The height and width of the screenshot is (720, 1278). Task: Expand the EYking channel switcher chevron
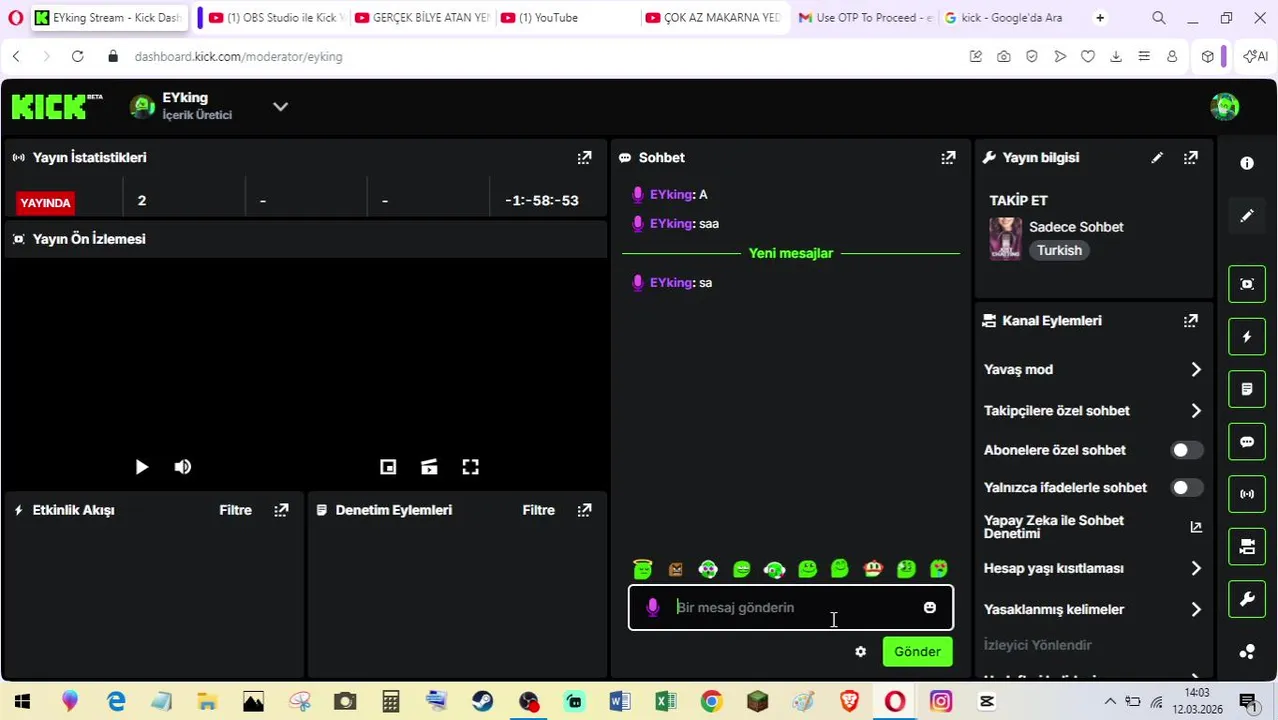(281, 106)
